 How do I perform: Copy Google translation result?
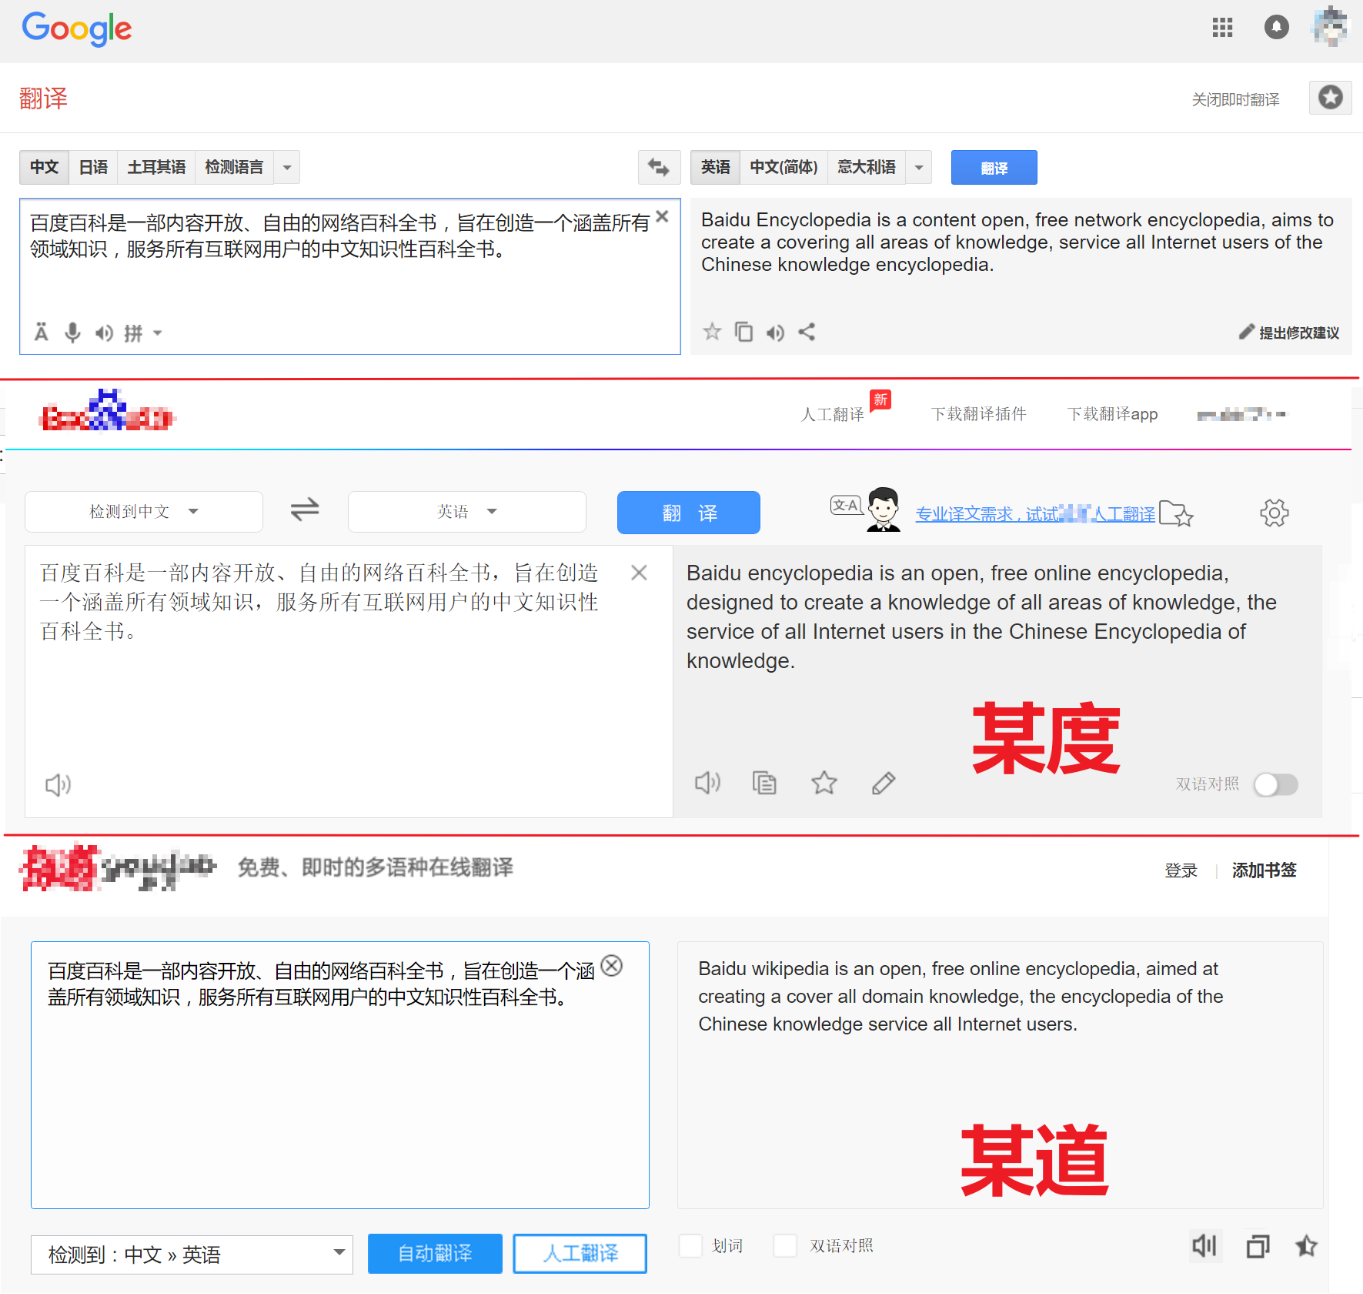click(743, 331)
